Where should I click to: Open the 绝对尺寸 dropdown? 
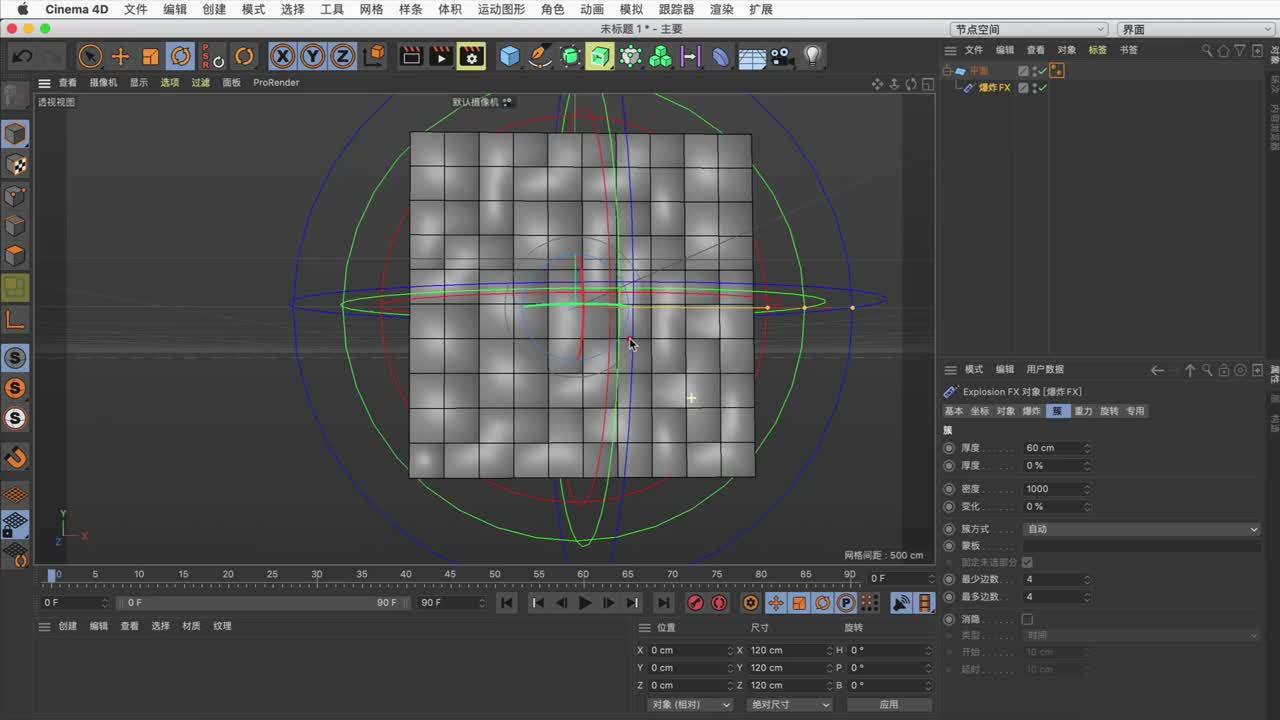(x=789, y=705)
